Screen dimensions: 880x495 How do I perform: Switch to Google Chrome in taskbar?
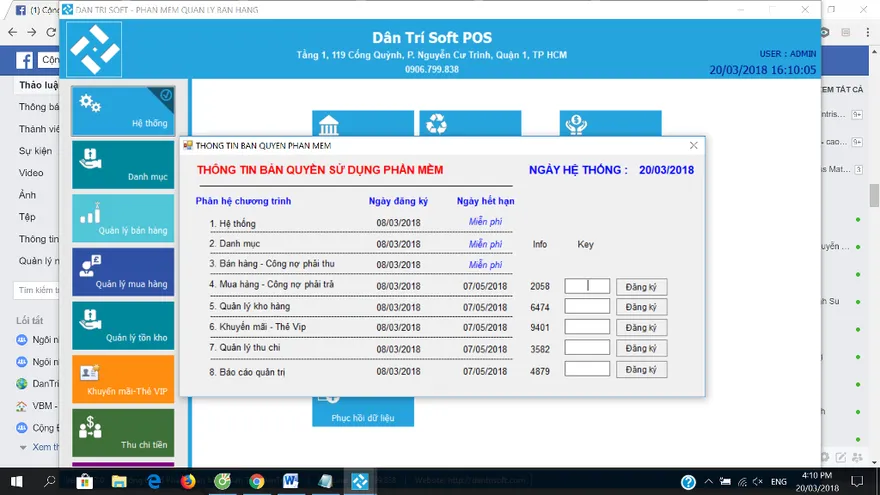256,481
